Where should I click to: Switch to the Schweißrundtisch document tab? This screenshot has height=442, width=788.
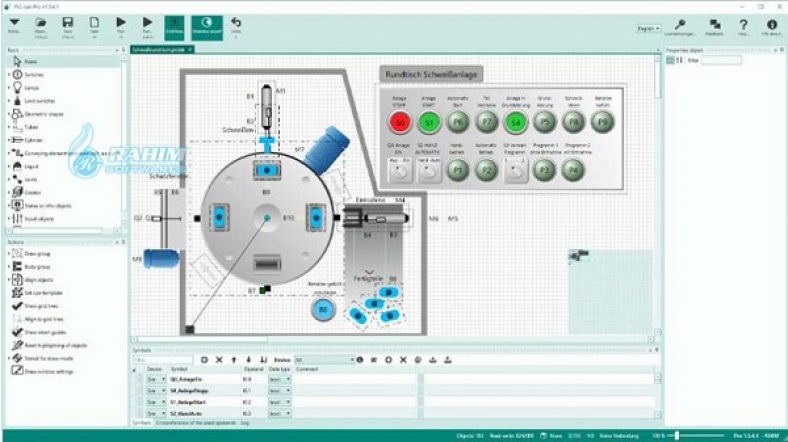[x=159, y=50]
